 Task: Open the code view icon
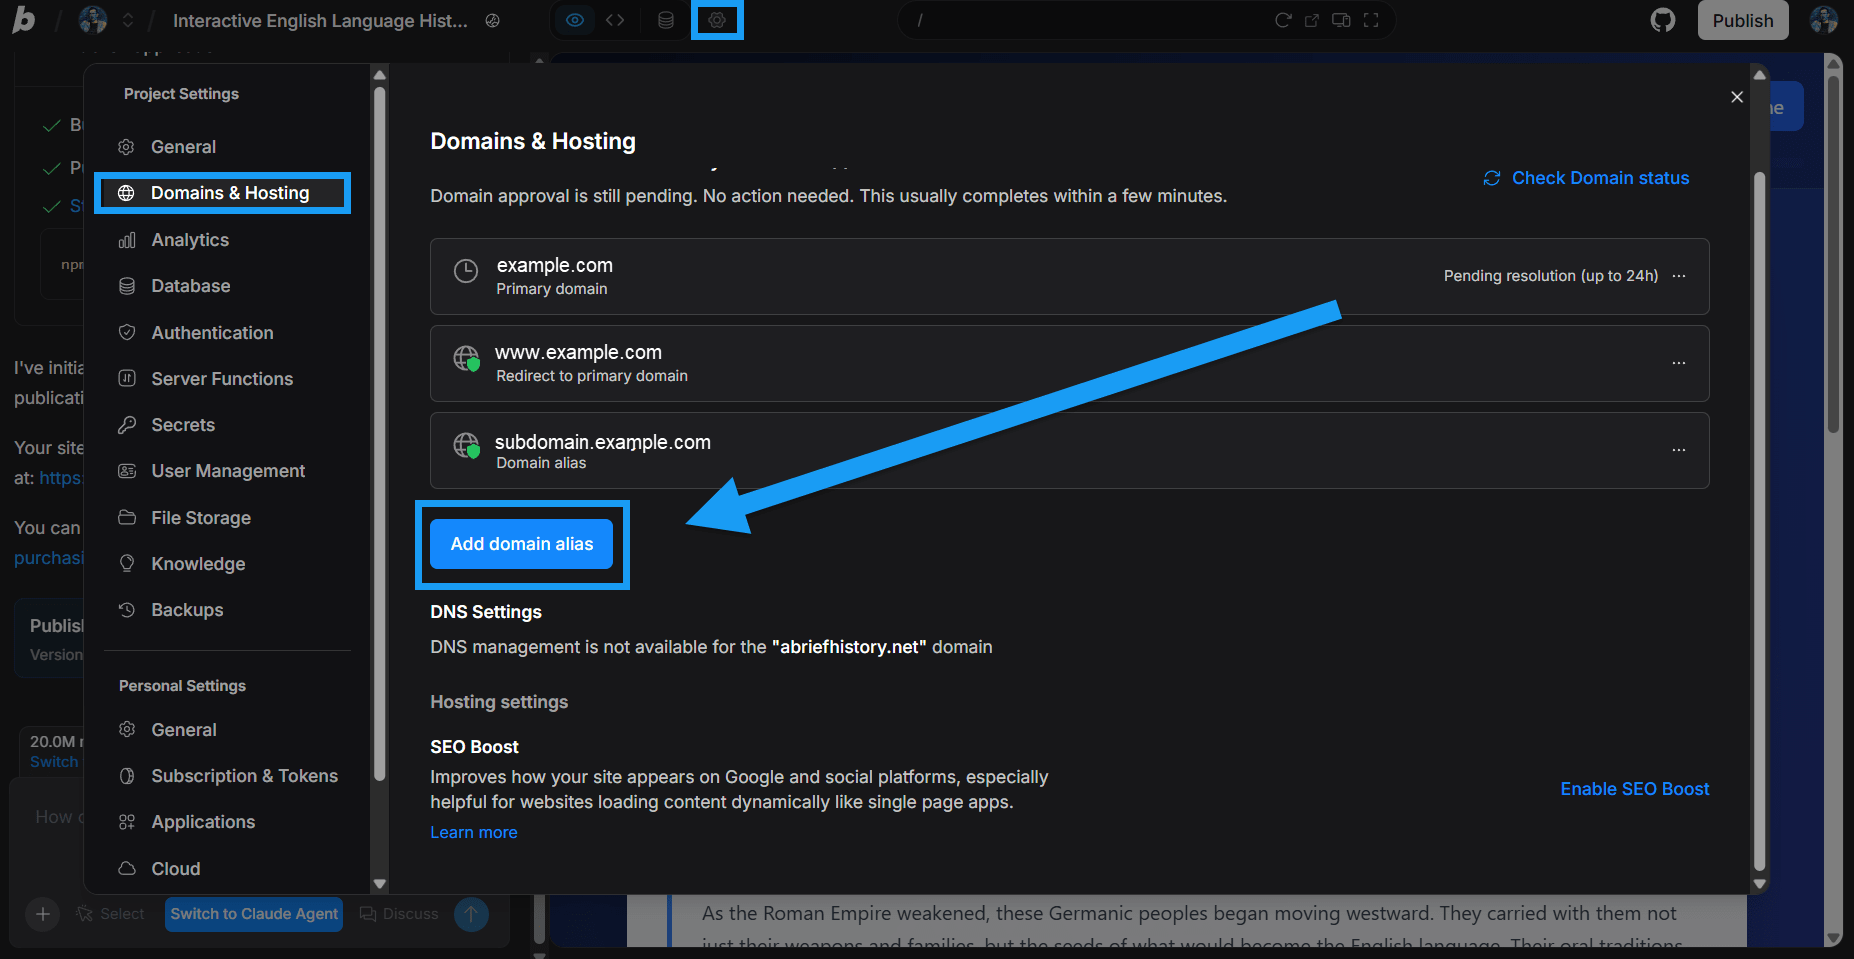tap(614, 19)
